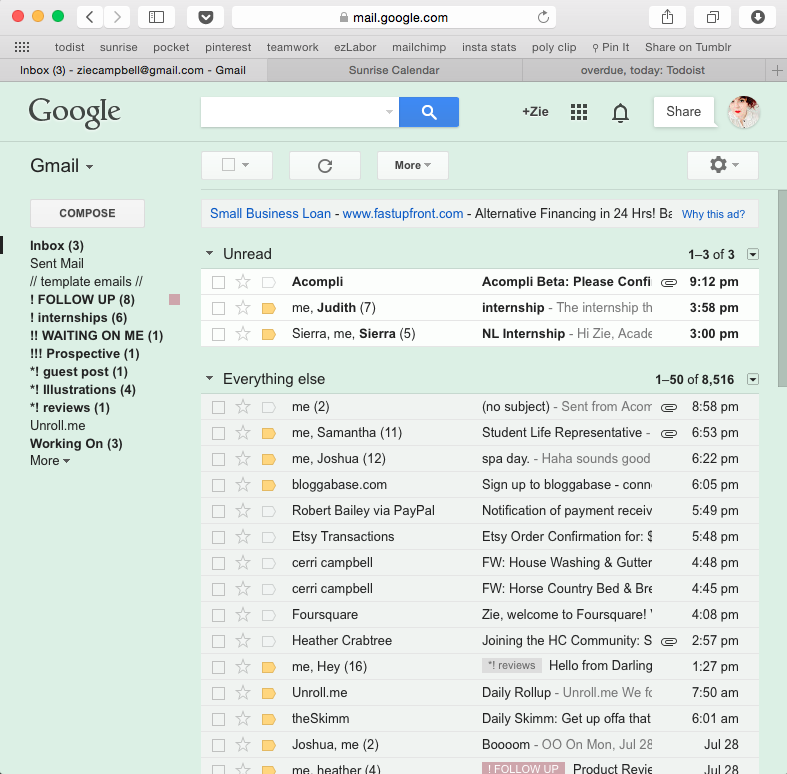Click Why this ad? link

click(x=713, y=214)
